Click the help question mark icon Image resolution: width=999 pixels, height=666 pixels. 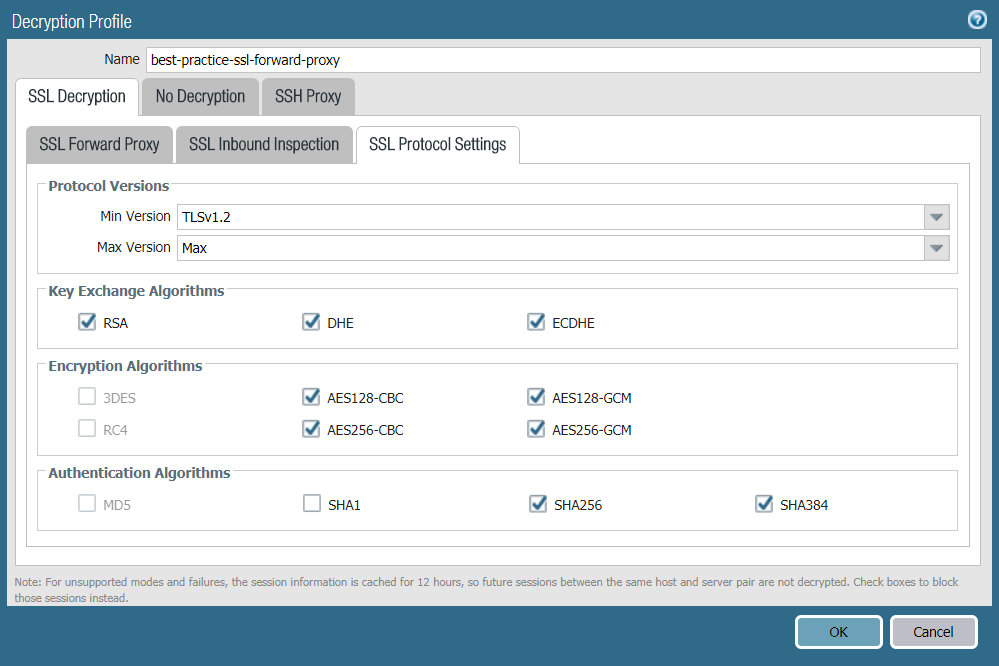coord(976,20)
